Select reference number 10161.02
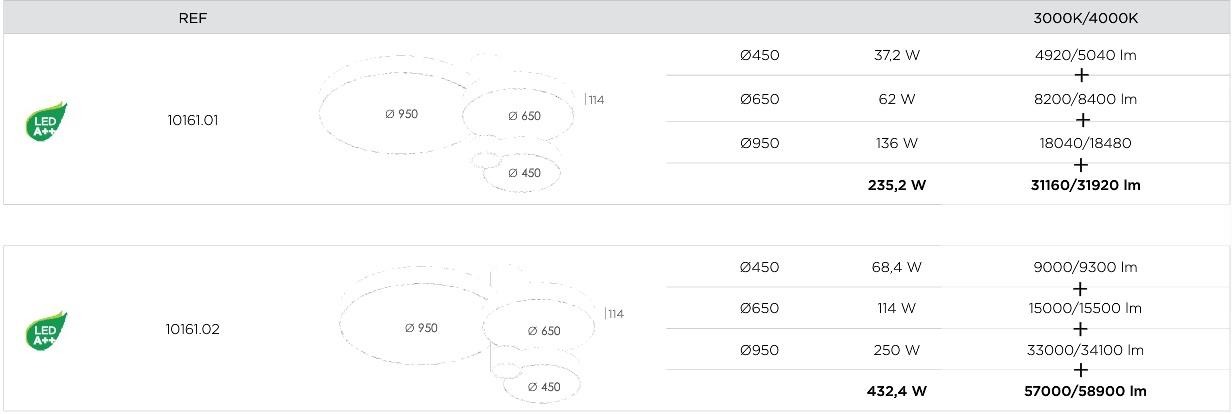 click(193, 329)
